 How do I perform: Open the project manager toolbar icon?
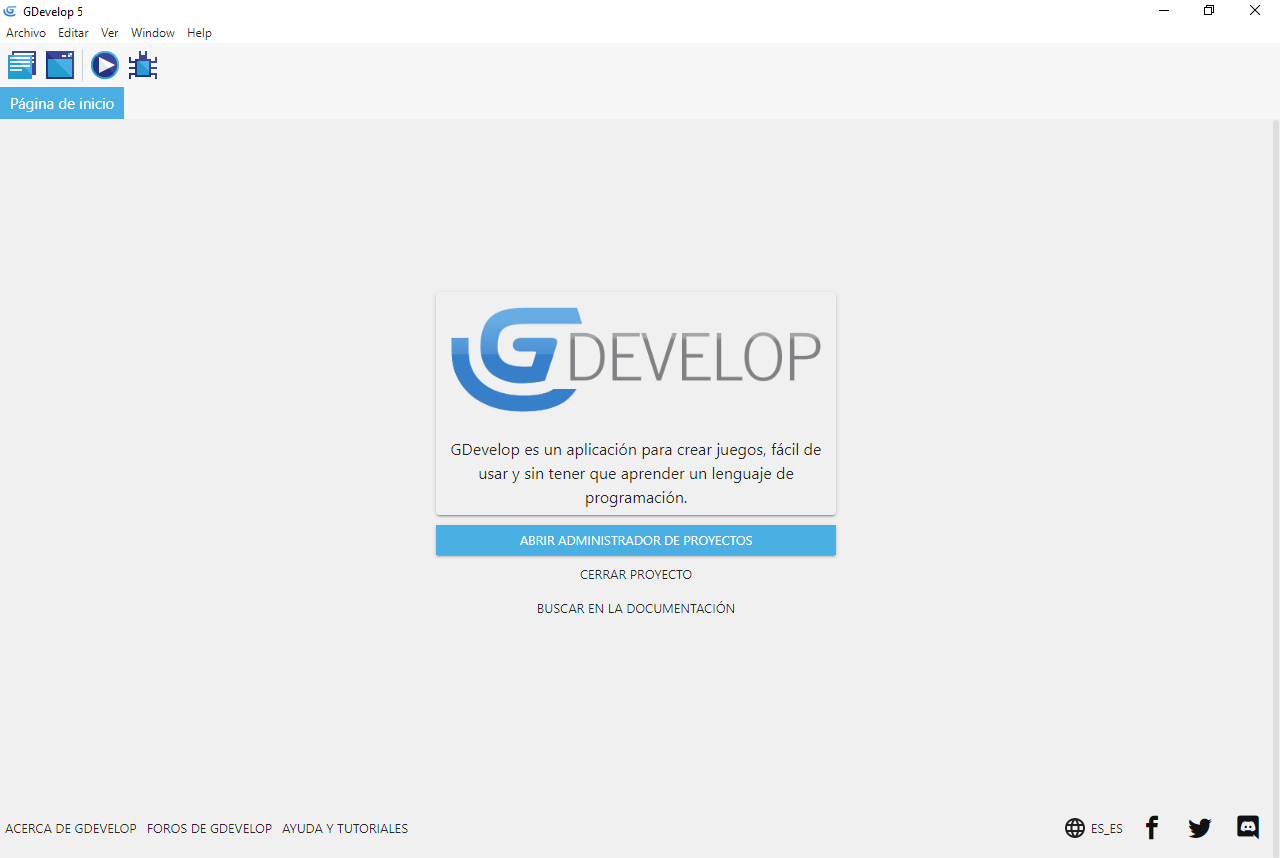point(22,66)
